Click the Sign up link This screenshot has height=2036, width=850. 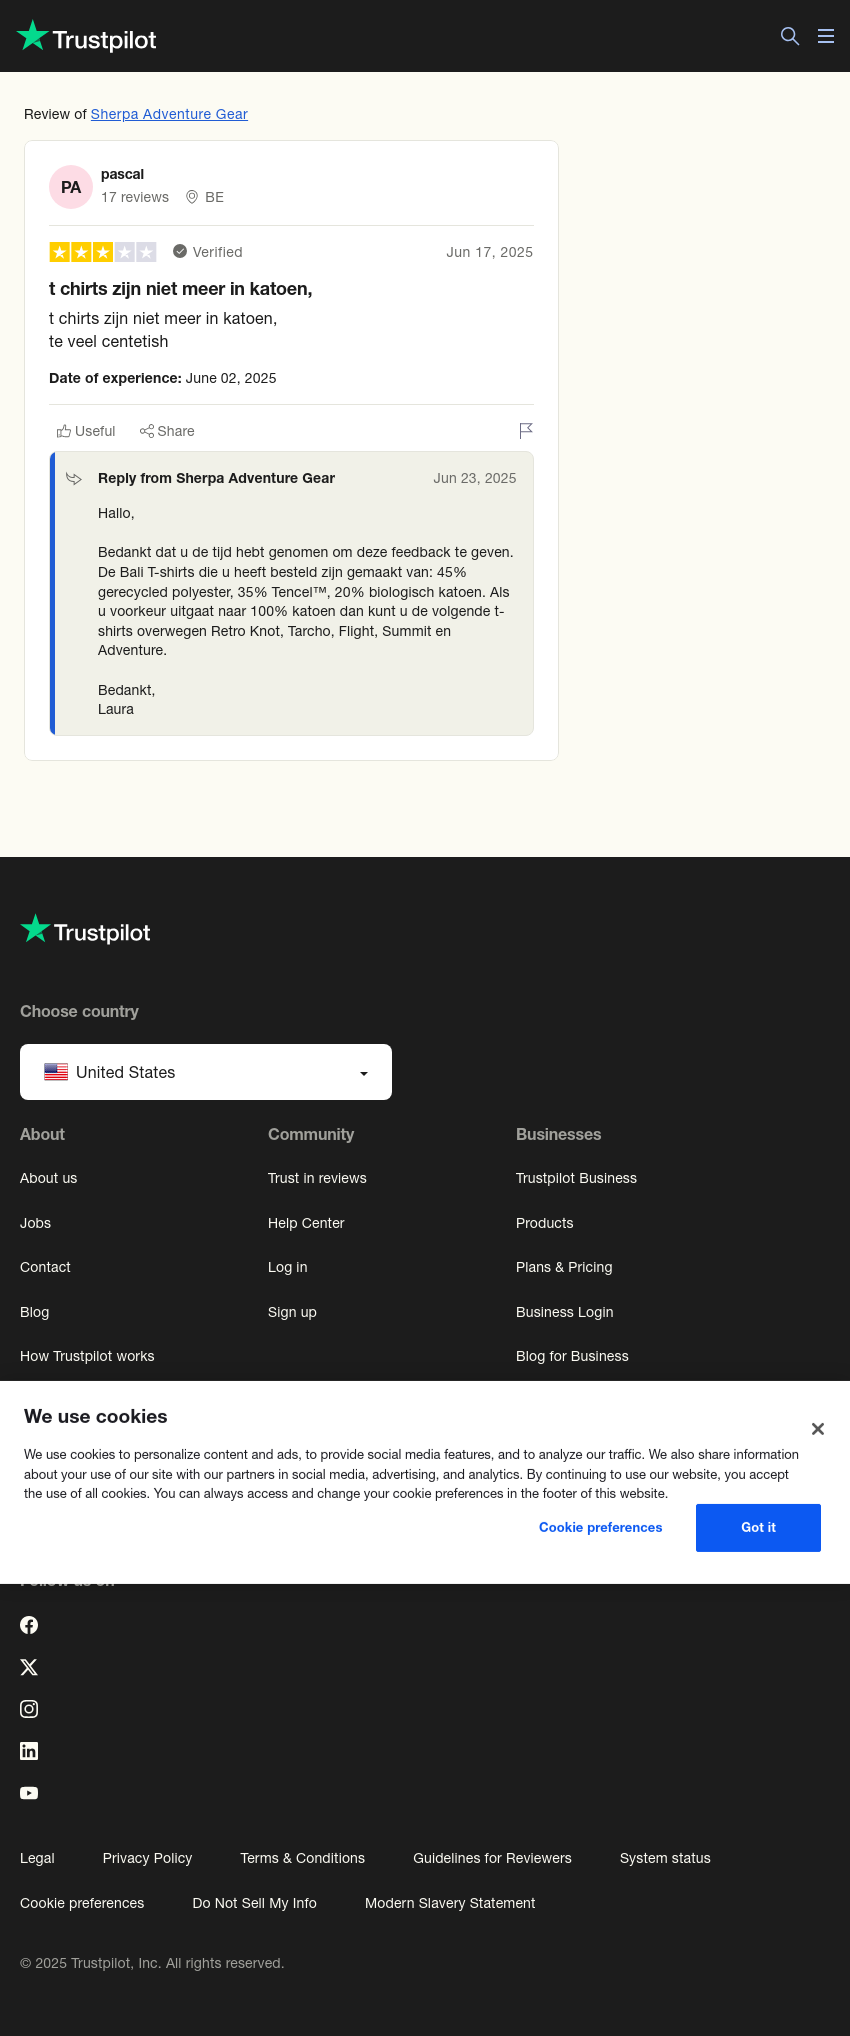(x=292, y=1312)
